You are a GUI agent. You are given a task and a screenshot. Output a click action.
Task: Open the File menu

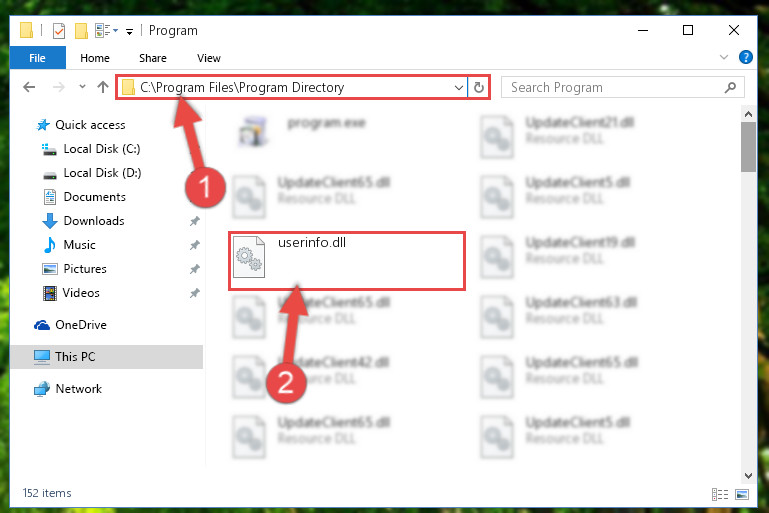coord(37,58)
